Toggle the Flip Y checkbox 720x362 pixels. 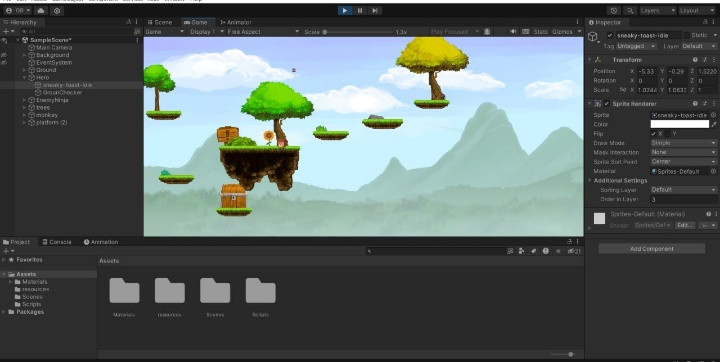pyautogui.click(x=668, y=134)
